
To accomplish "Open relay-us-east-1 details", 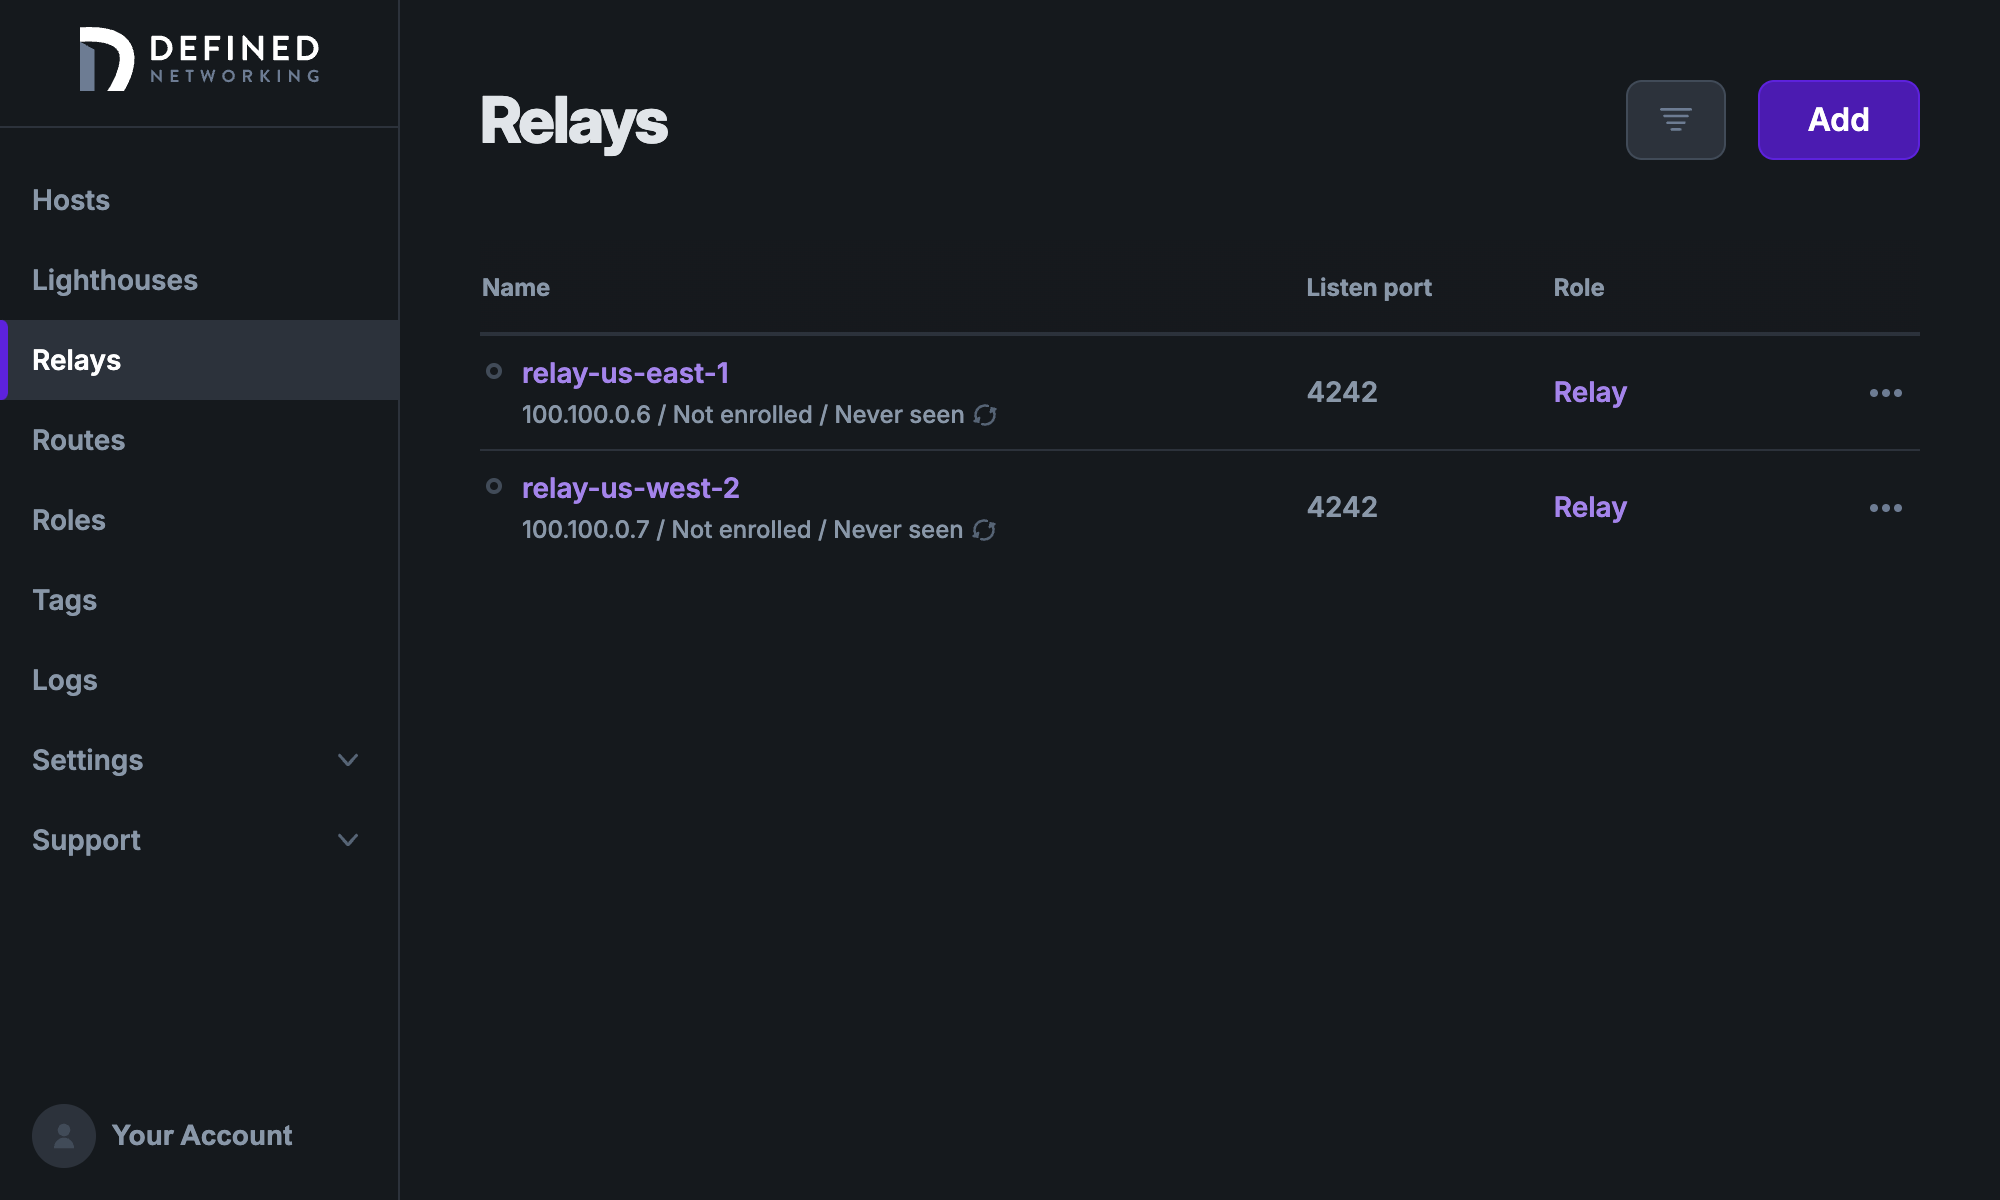I will coord(627,373).
